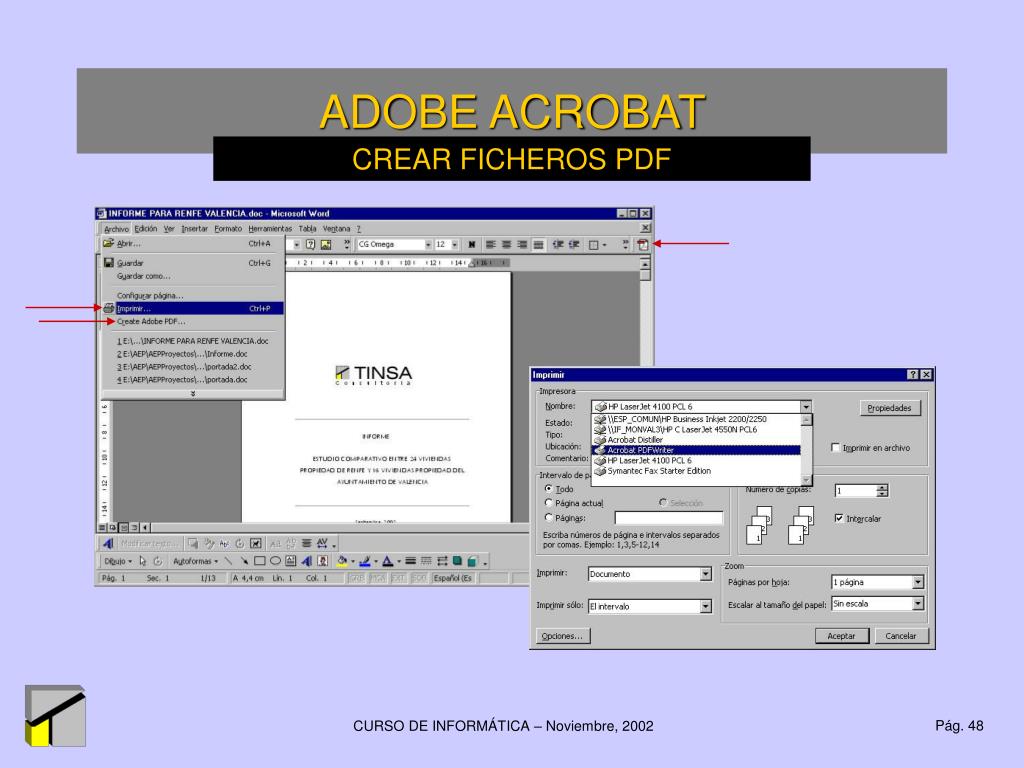The height and width of the screenshot is (768, 1024).
Task: Open the CG Omega font name dropdown
Action: coord(428,244)
